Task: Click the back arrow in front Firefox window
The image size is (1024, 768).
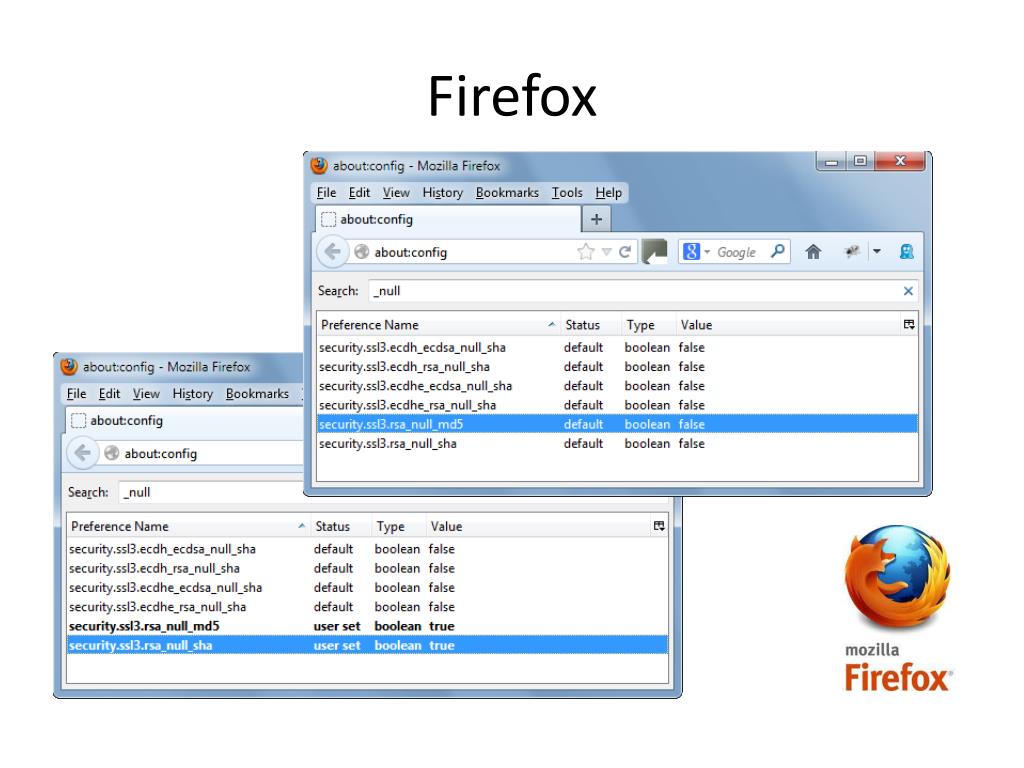Action: click(332, 252)
